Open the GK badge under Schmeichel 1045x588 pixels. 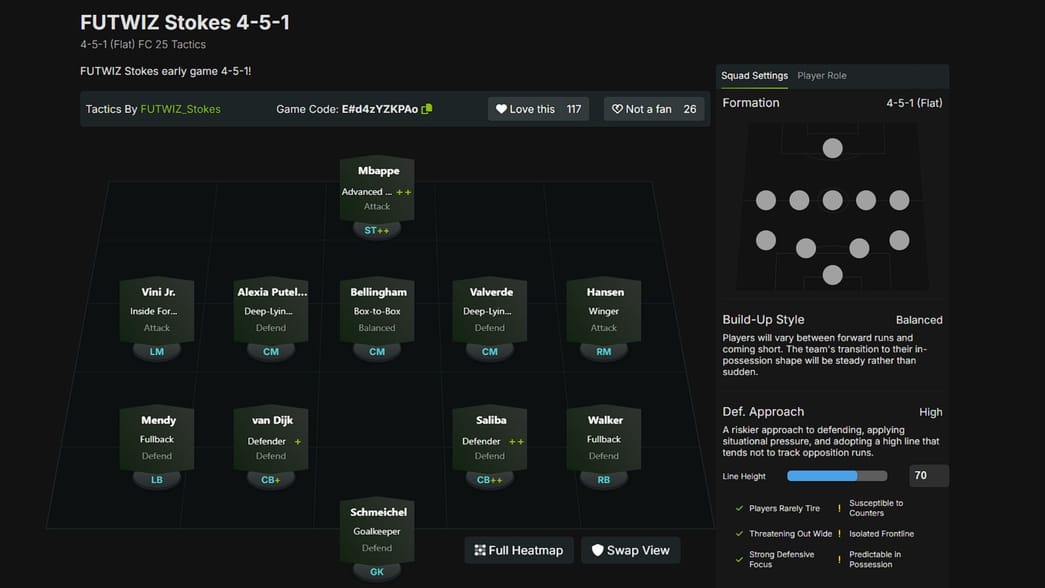click(376, 571)
